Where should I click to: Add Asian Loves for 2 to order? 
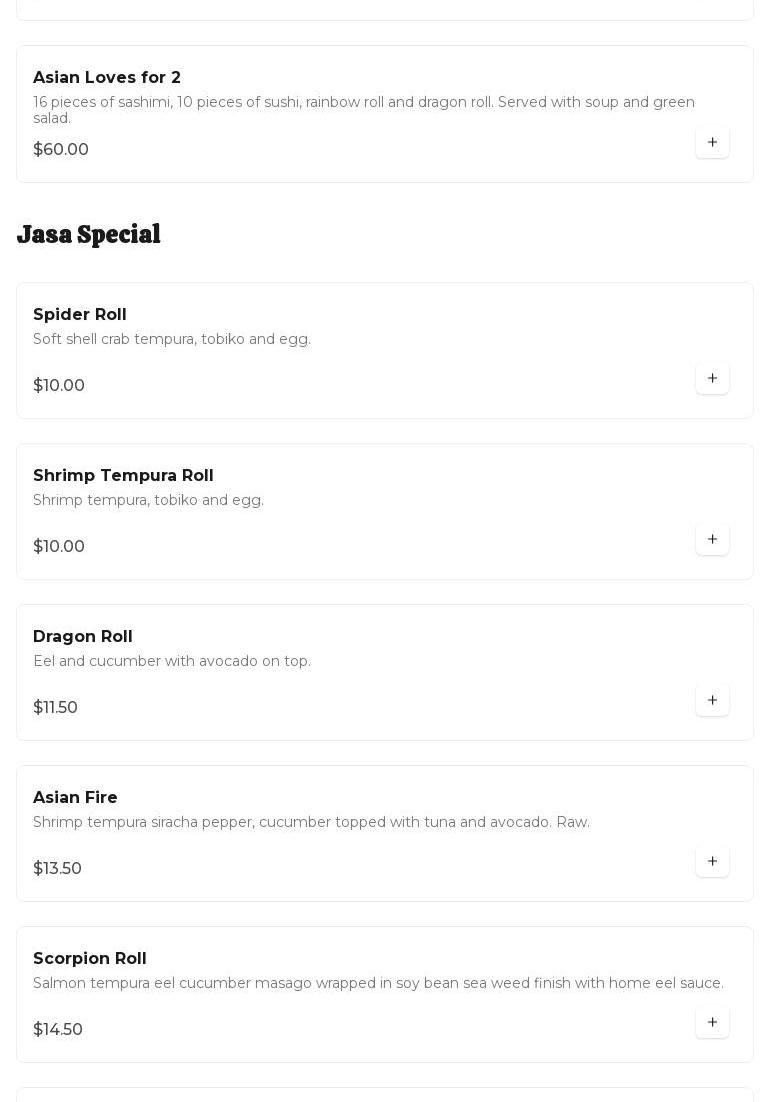click(x=712, y=143)
